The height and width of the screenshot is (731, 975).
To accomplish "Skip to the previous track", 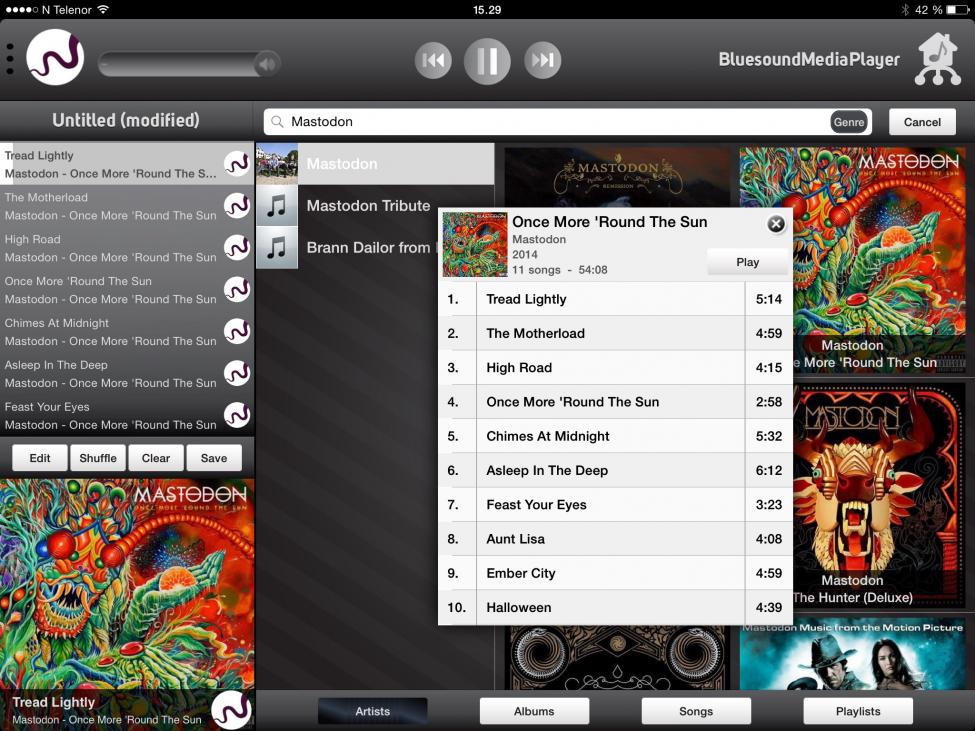I will tap(433, 60).
